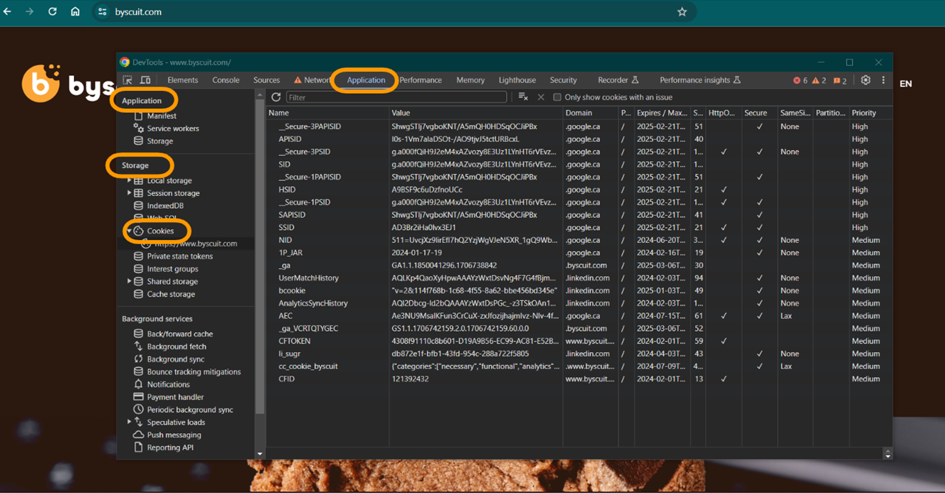Open the Recorder tab

618,80
